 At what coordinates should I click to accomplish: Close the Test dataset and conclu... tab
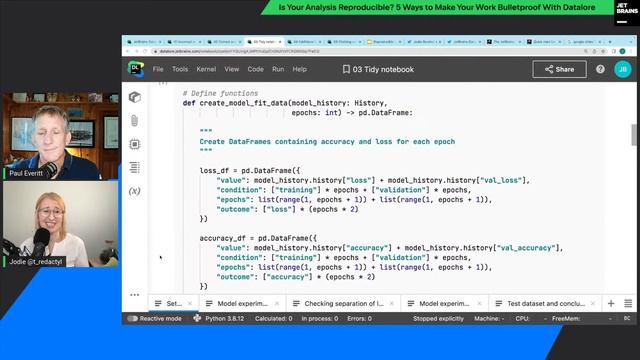coord(593,304)
